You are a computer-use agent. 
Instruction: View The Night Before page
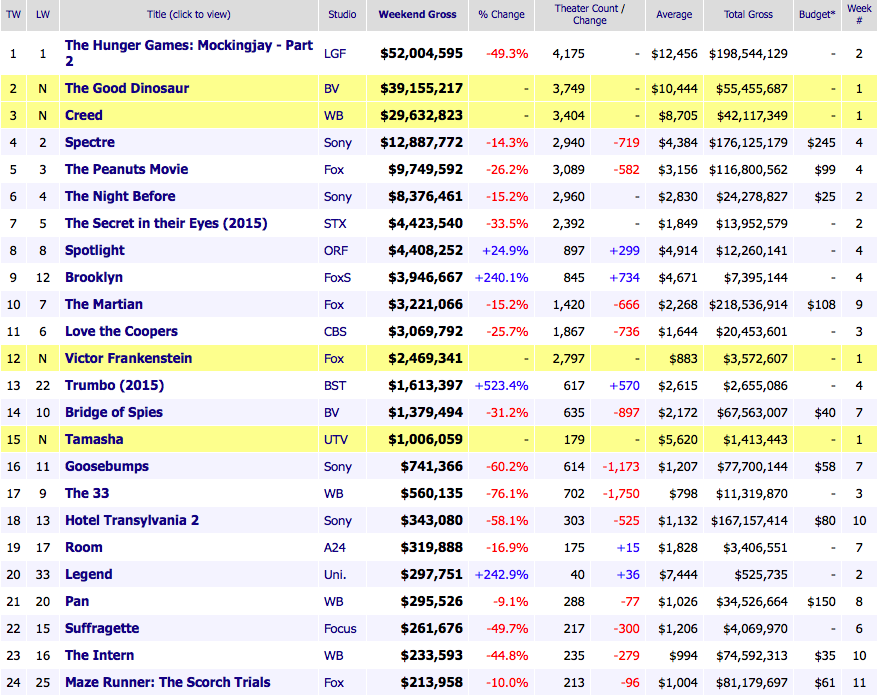point(120,196)
